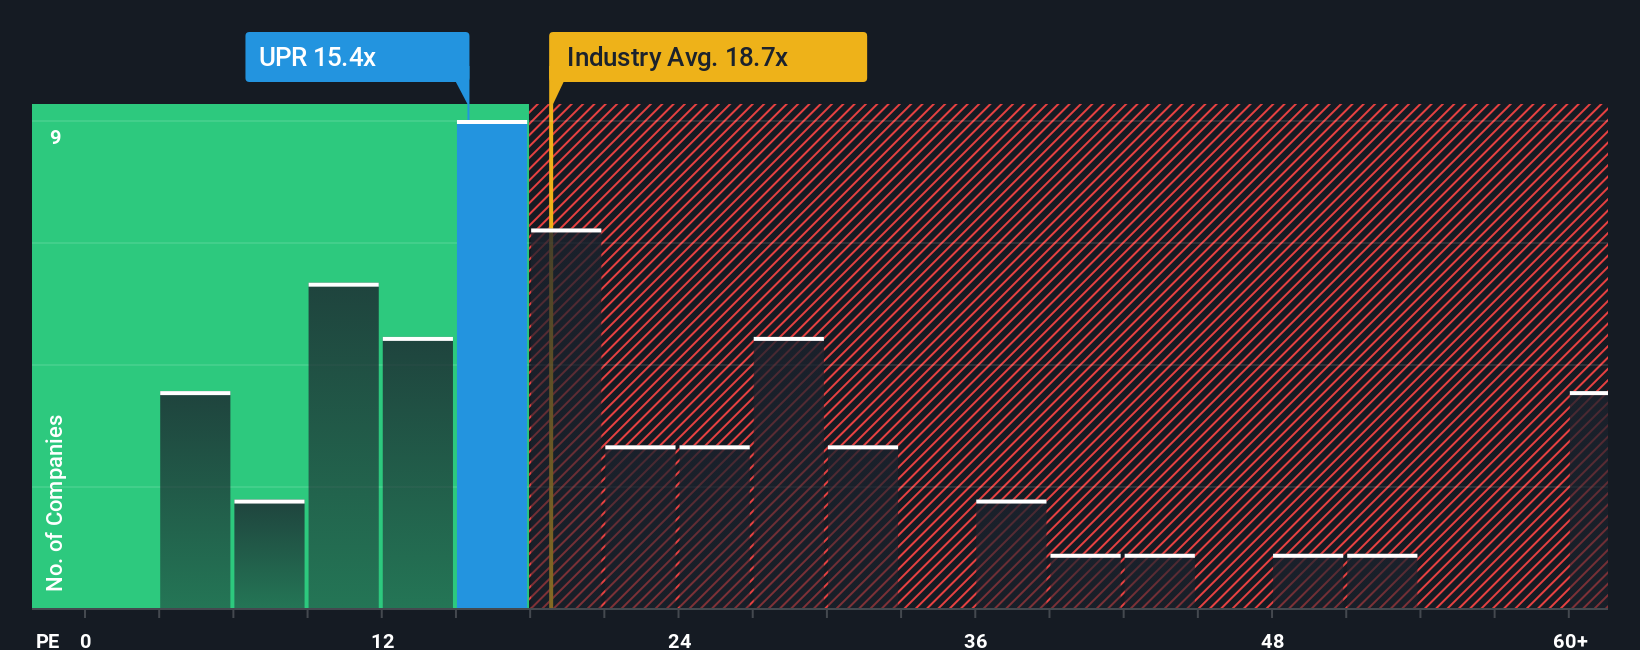Click the hatched bar ending at PE 24
The height and width of the screenshot is (650, 1640).
point(640,527)
